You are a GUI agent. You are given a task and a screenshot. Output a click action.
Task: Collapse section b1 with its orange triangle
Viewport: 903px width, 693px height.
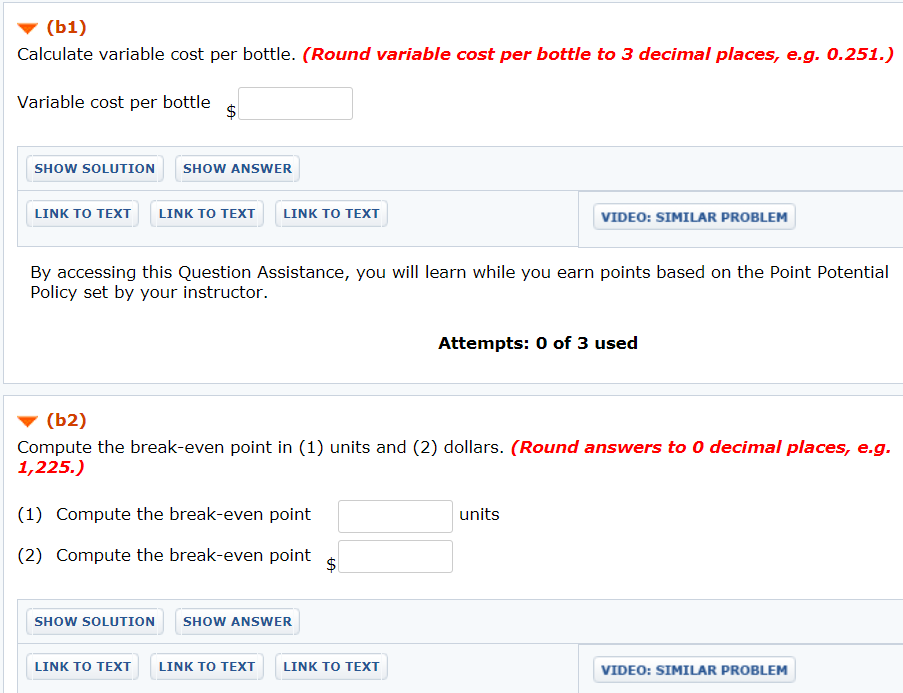[28, 28]
